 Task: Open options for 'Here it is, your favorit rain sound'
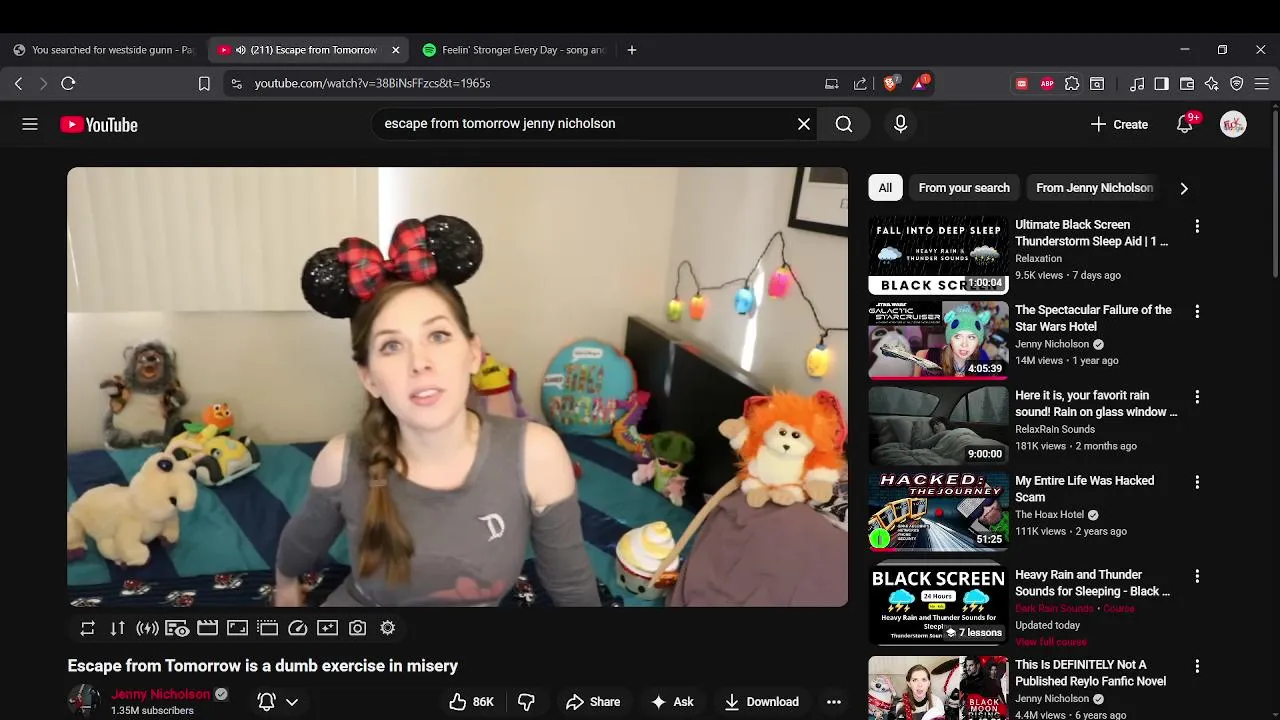1197,396
